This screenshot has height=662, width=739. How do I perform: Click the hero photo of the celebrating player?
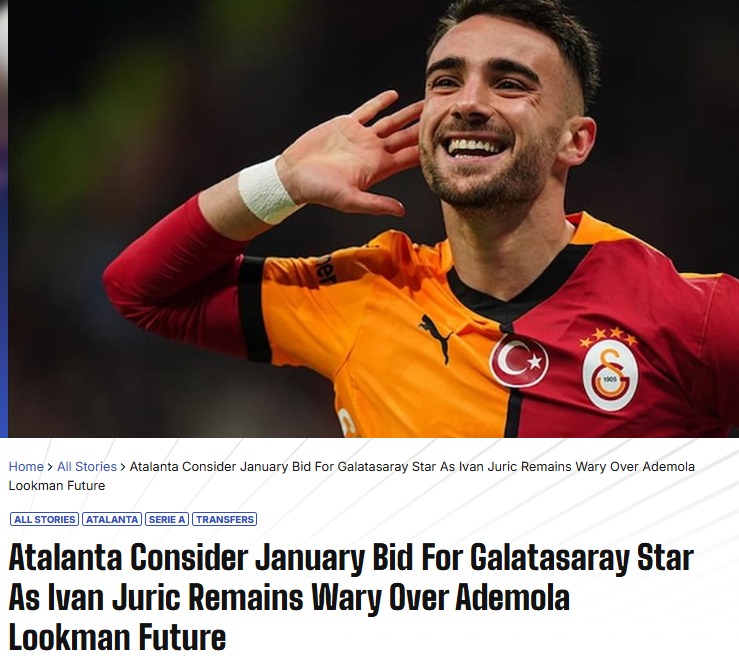pyautogui.click(x=373, y=219)
